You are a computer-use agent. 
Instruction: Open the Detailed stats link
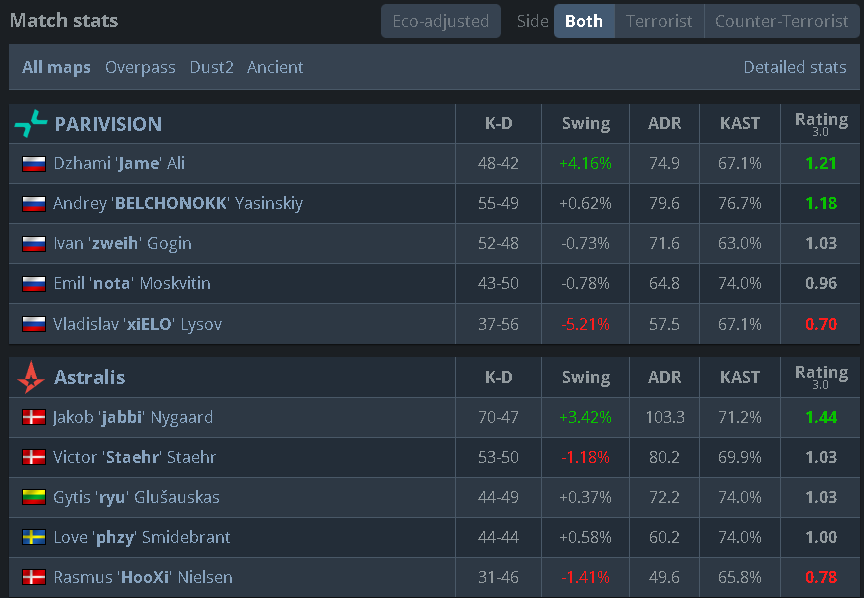coord(795,68)
